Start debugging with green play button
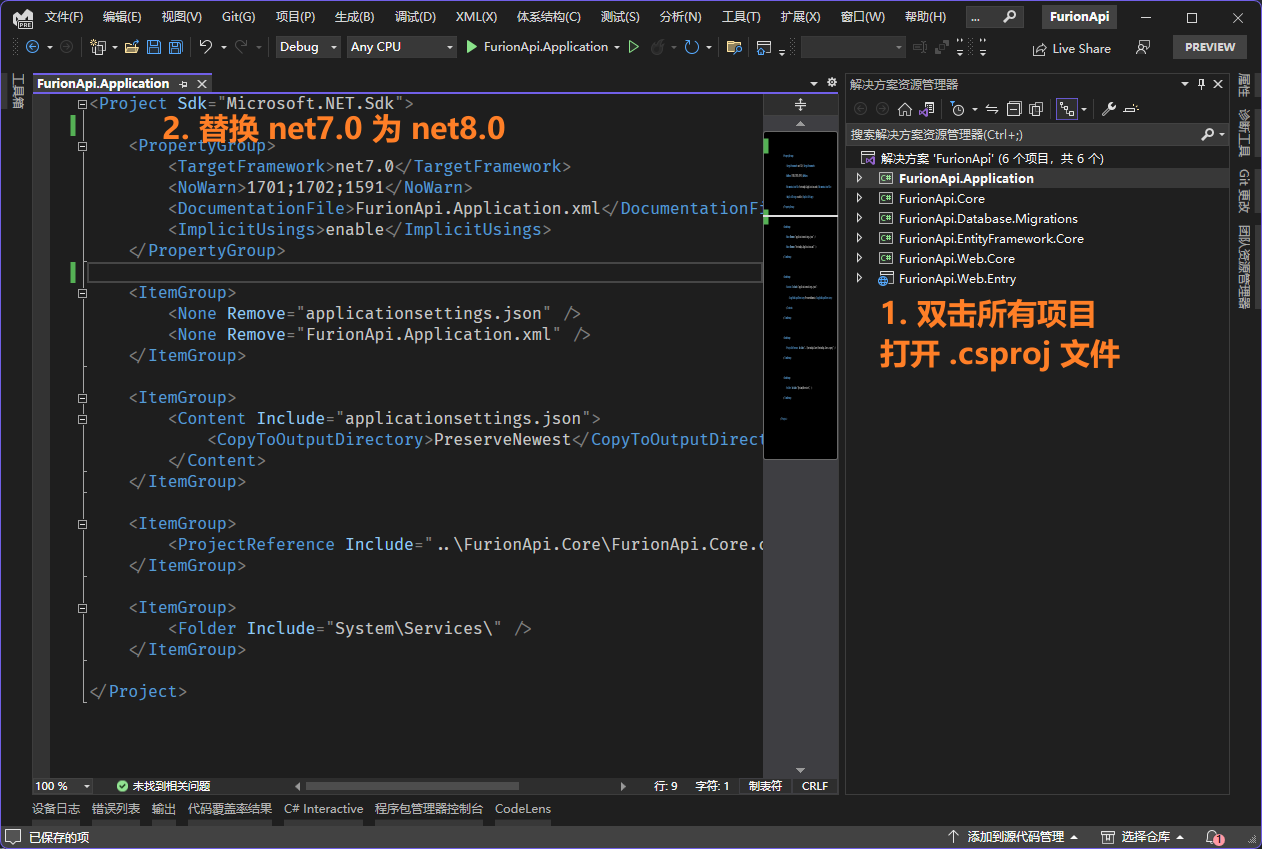This screenshot has width=1262, height=849. (x=472, y=47)
